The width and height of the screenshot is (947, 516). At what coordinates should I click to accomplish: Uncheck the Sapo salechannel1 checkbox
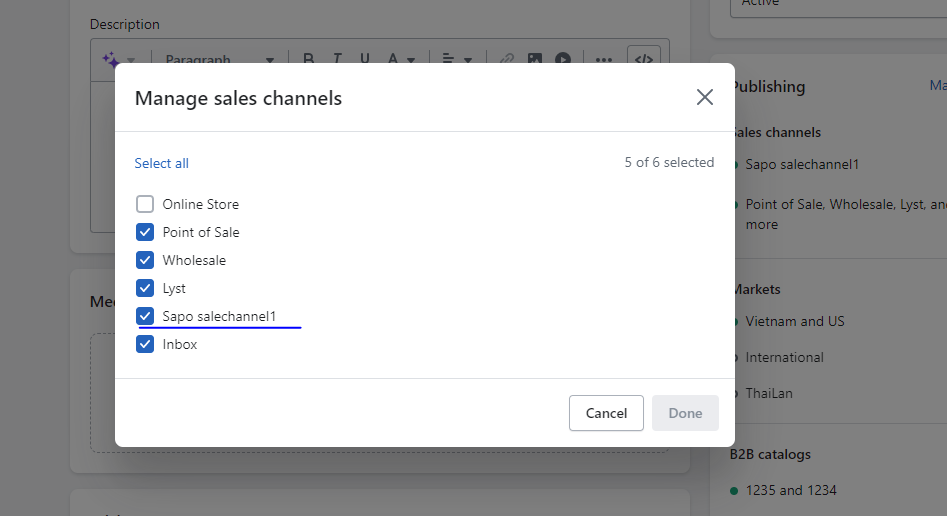pos(145,316)
